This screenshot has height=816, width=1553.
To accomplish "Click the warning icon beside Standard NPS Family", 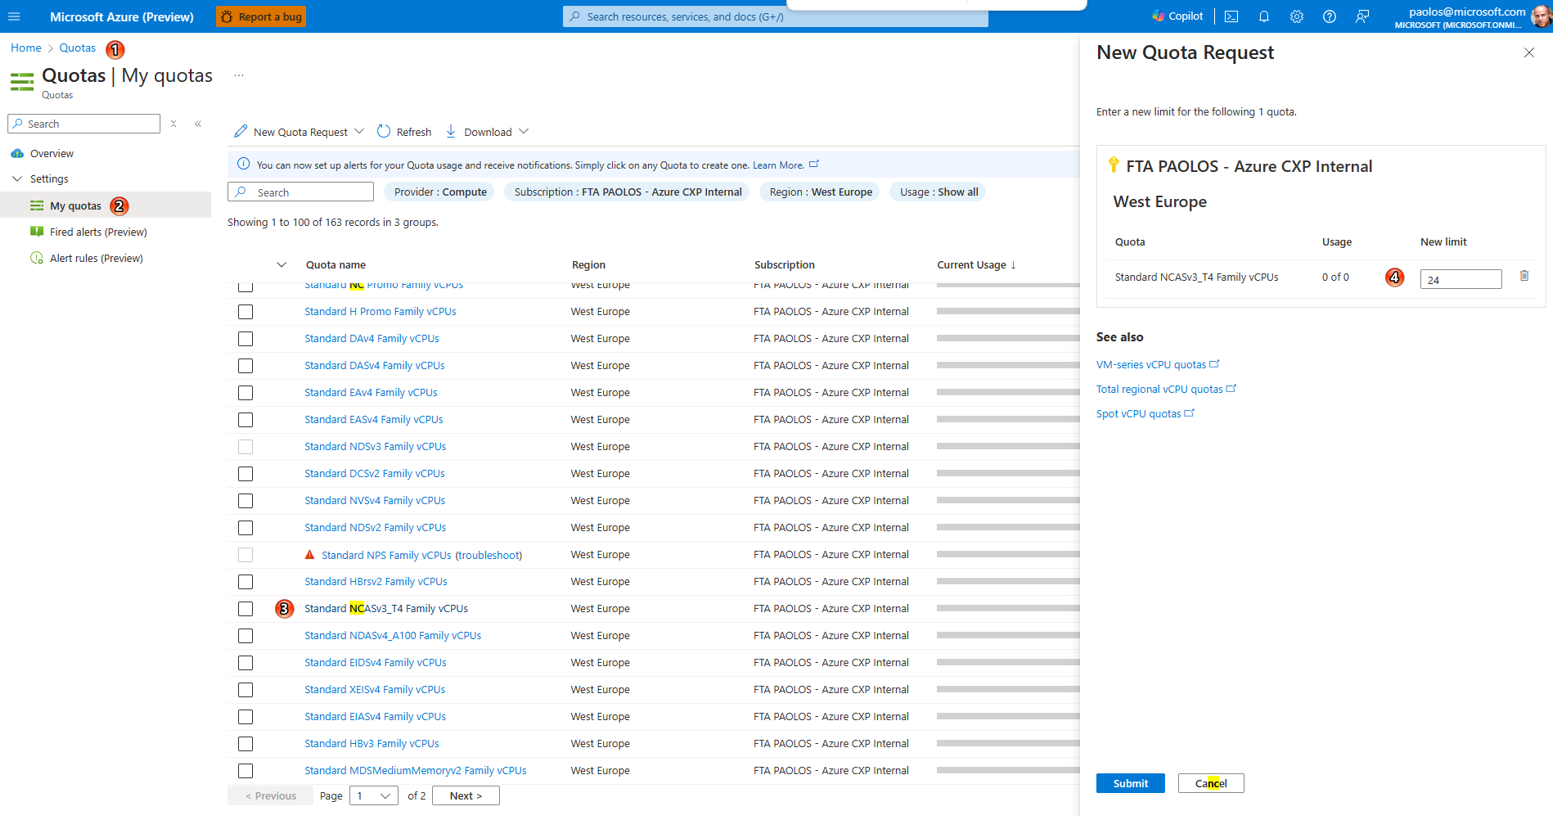I will pos(310,554).
